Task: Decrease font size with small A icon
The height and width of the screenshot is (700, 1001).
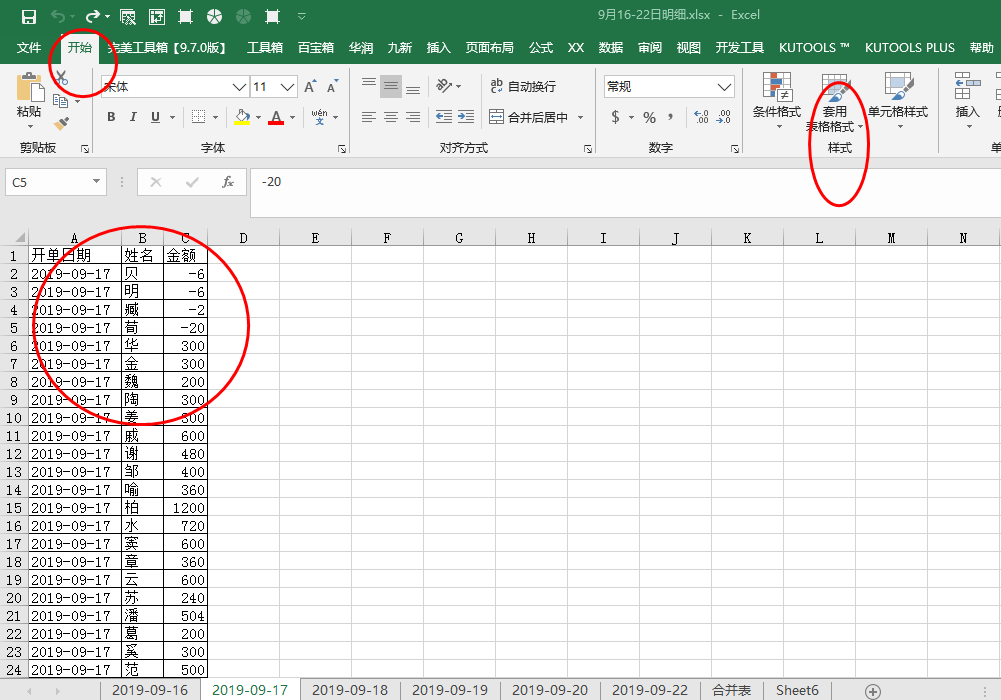Action: [x=332, y=87]
